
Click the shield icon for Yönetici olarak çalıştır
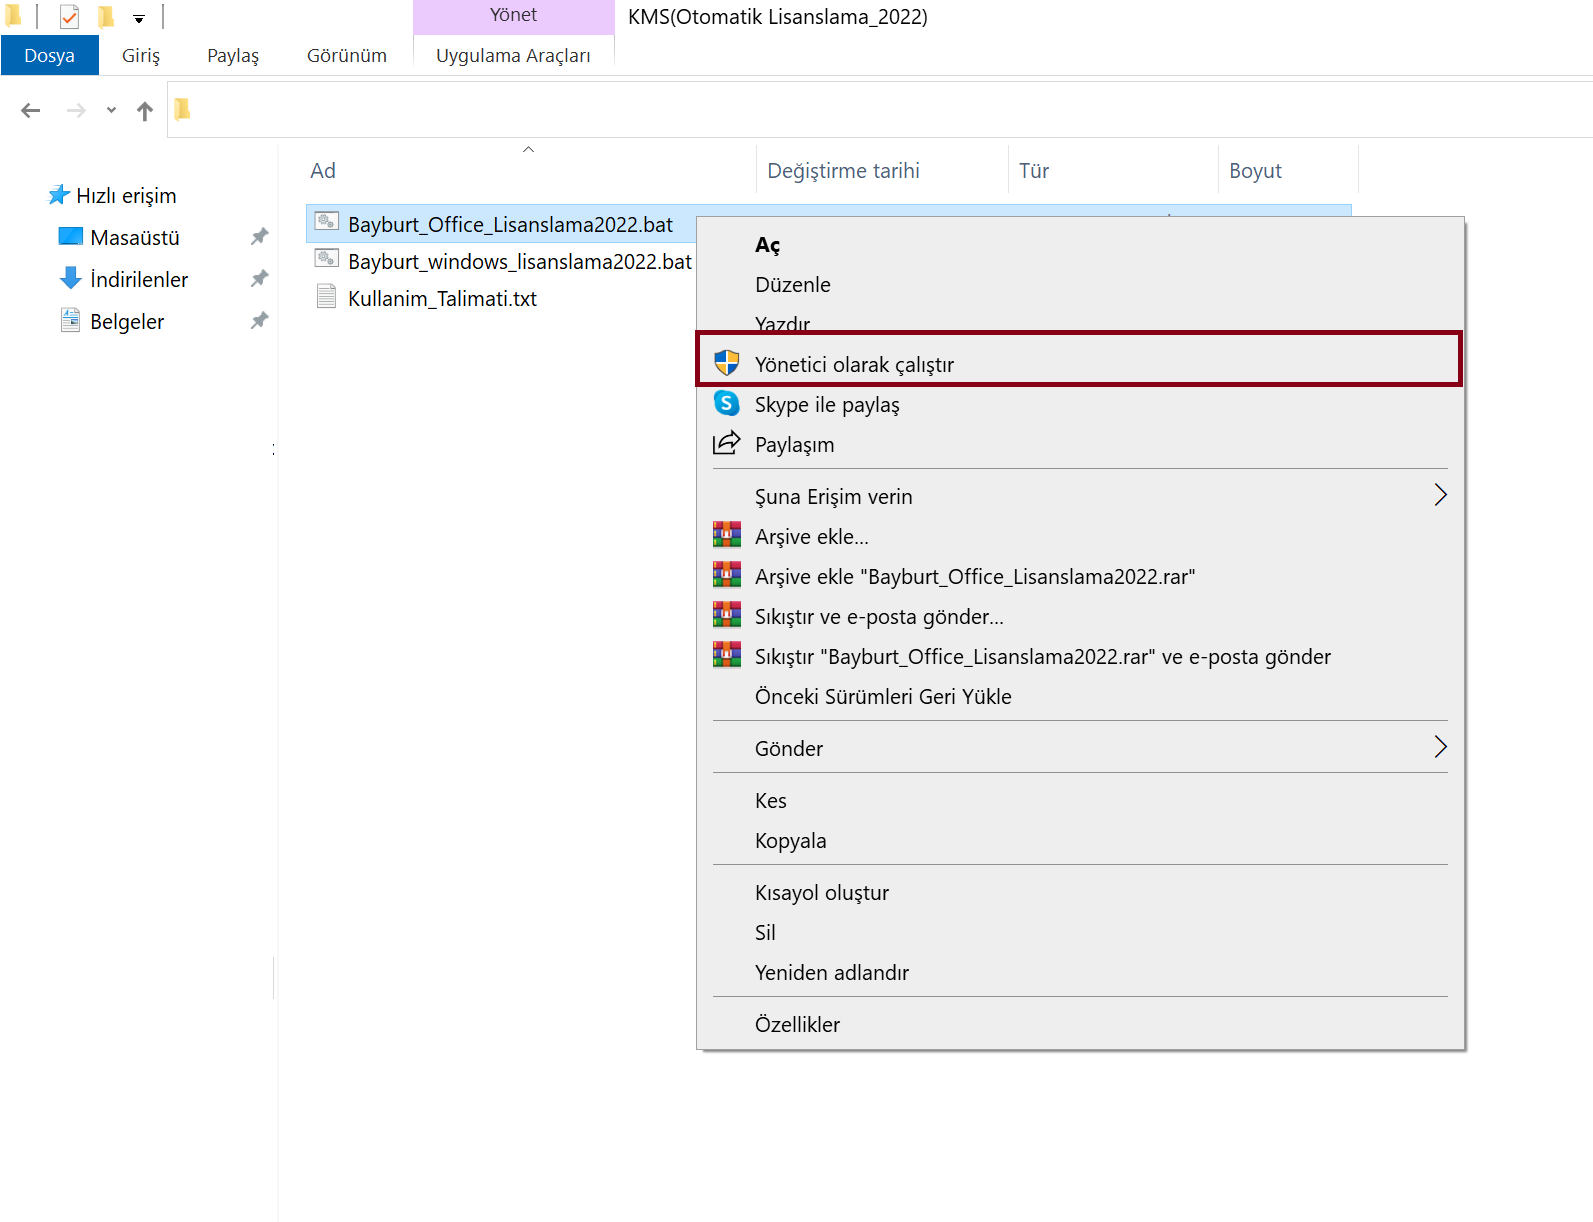727,363
